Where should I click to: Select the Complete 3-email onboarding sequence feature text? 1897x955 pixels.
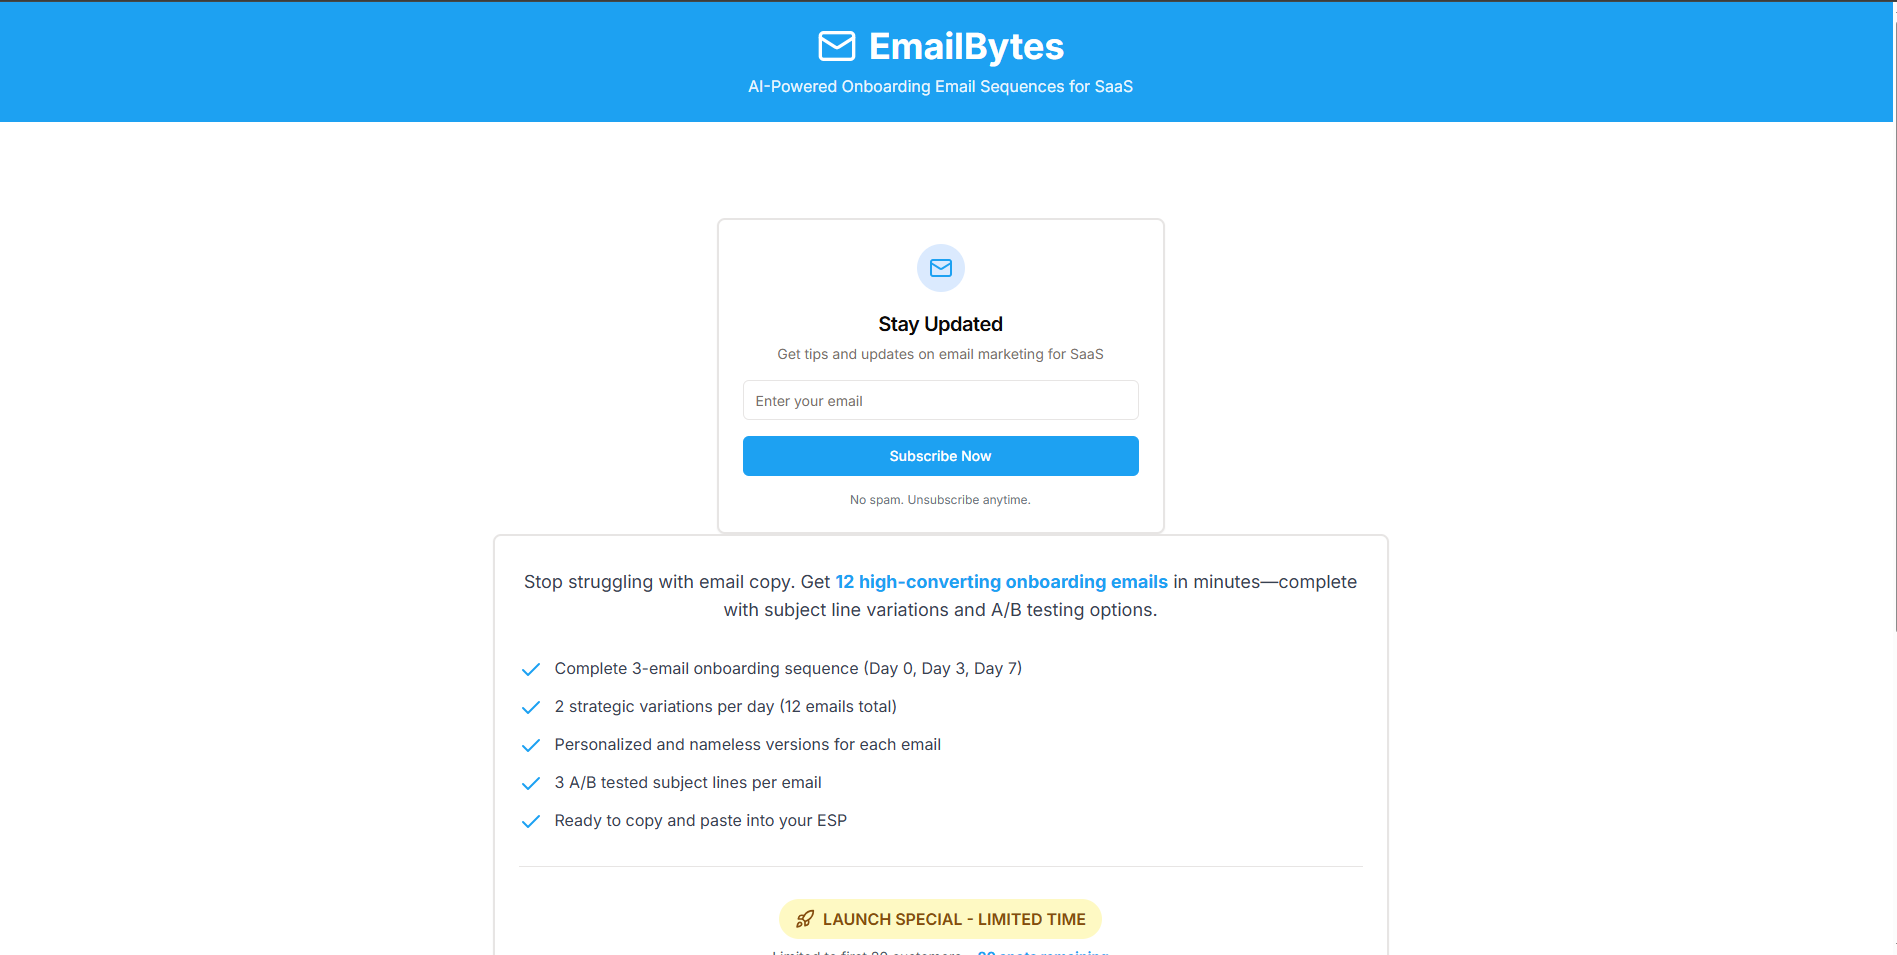788,669
